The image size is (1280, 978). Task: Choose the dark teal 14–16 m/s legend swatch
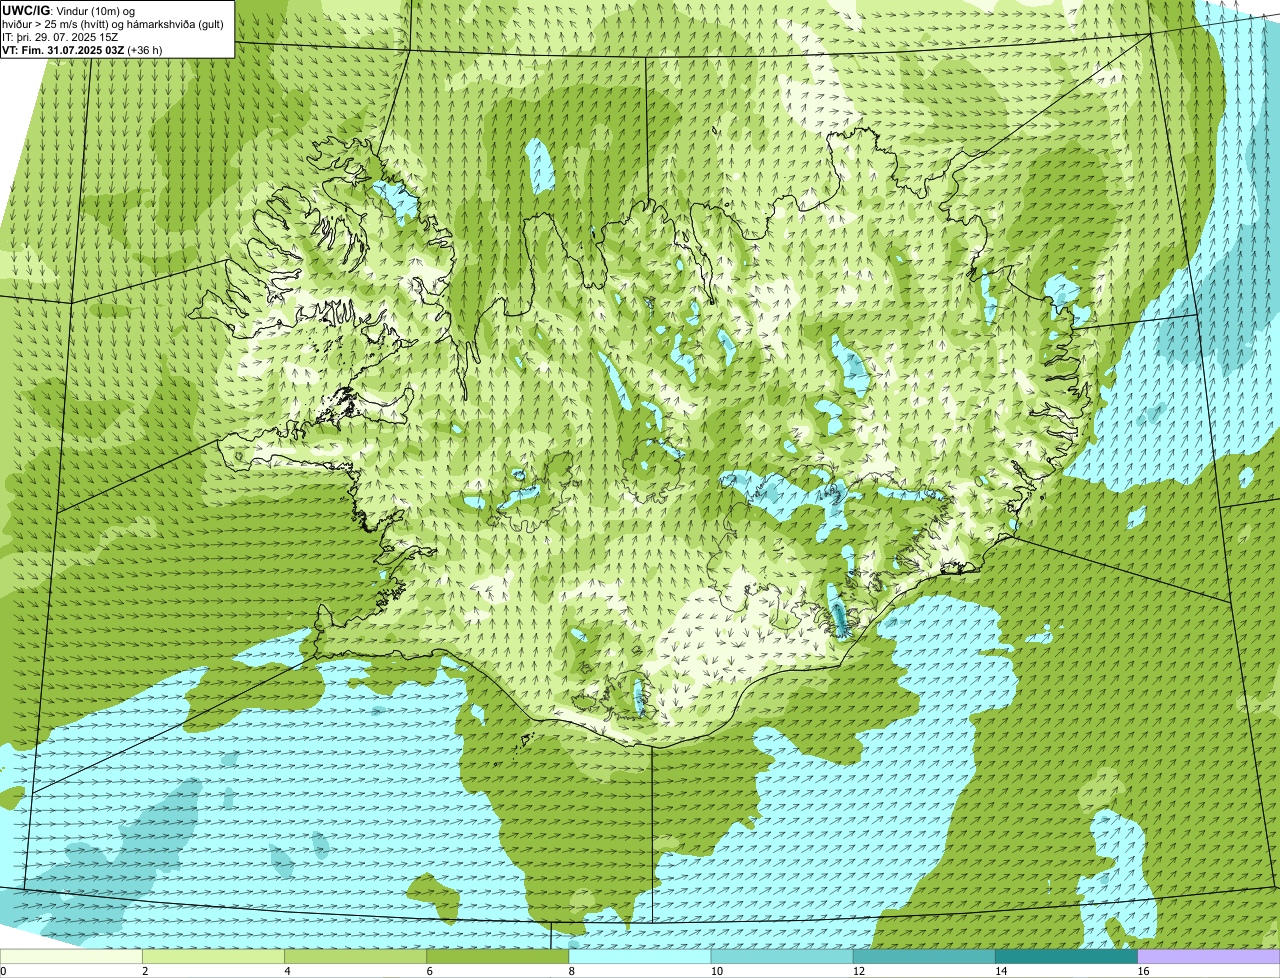pos(1066,957)
